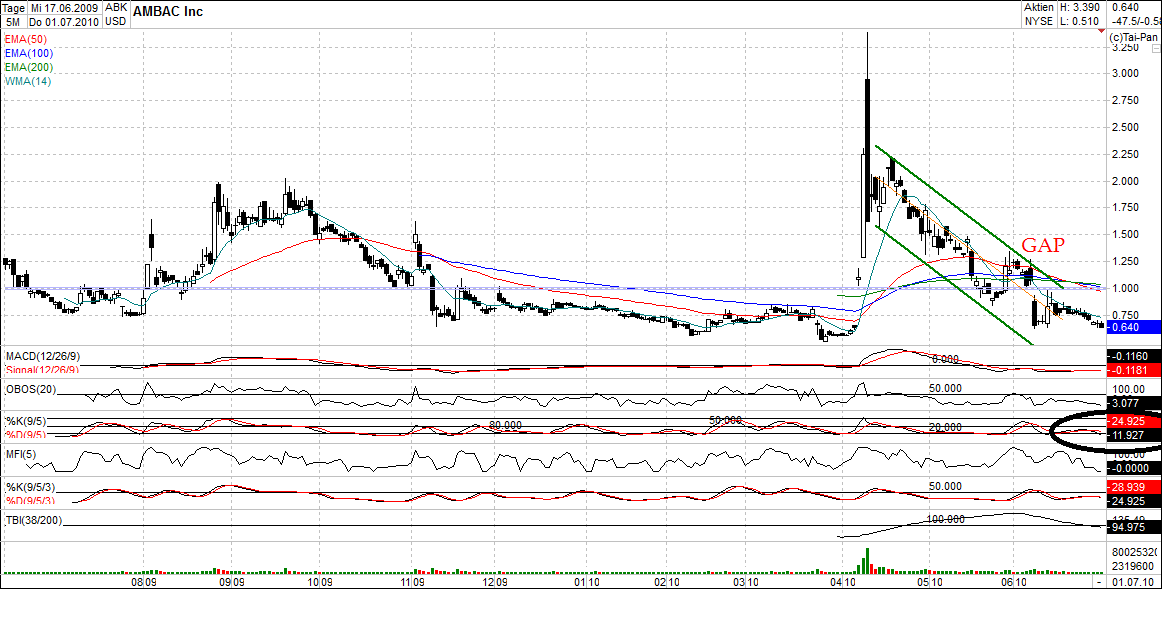The height and width of the screenshot is (624, 1162).
Task: Click the 2.000 price axis label
Action: [1125, 181]
